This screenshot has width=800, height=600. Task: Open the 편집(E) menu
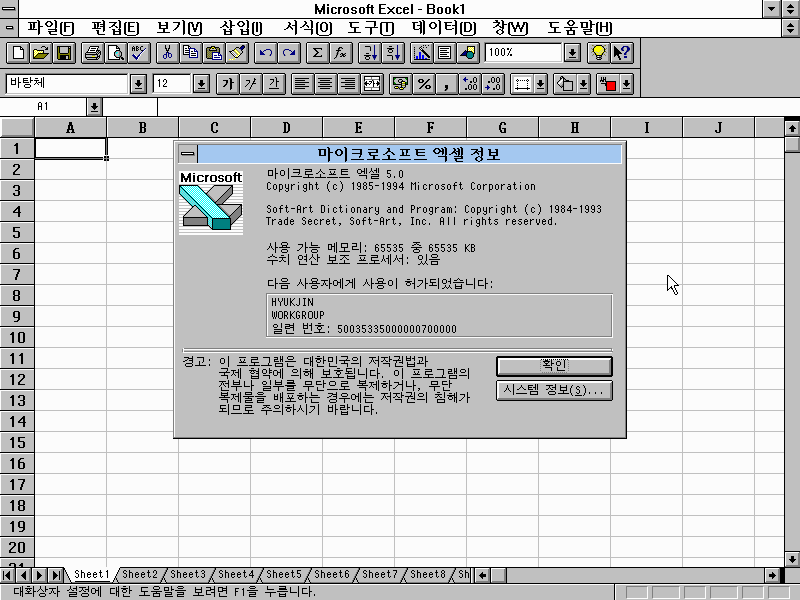115,28
